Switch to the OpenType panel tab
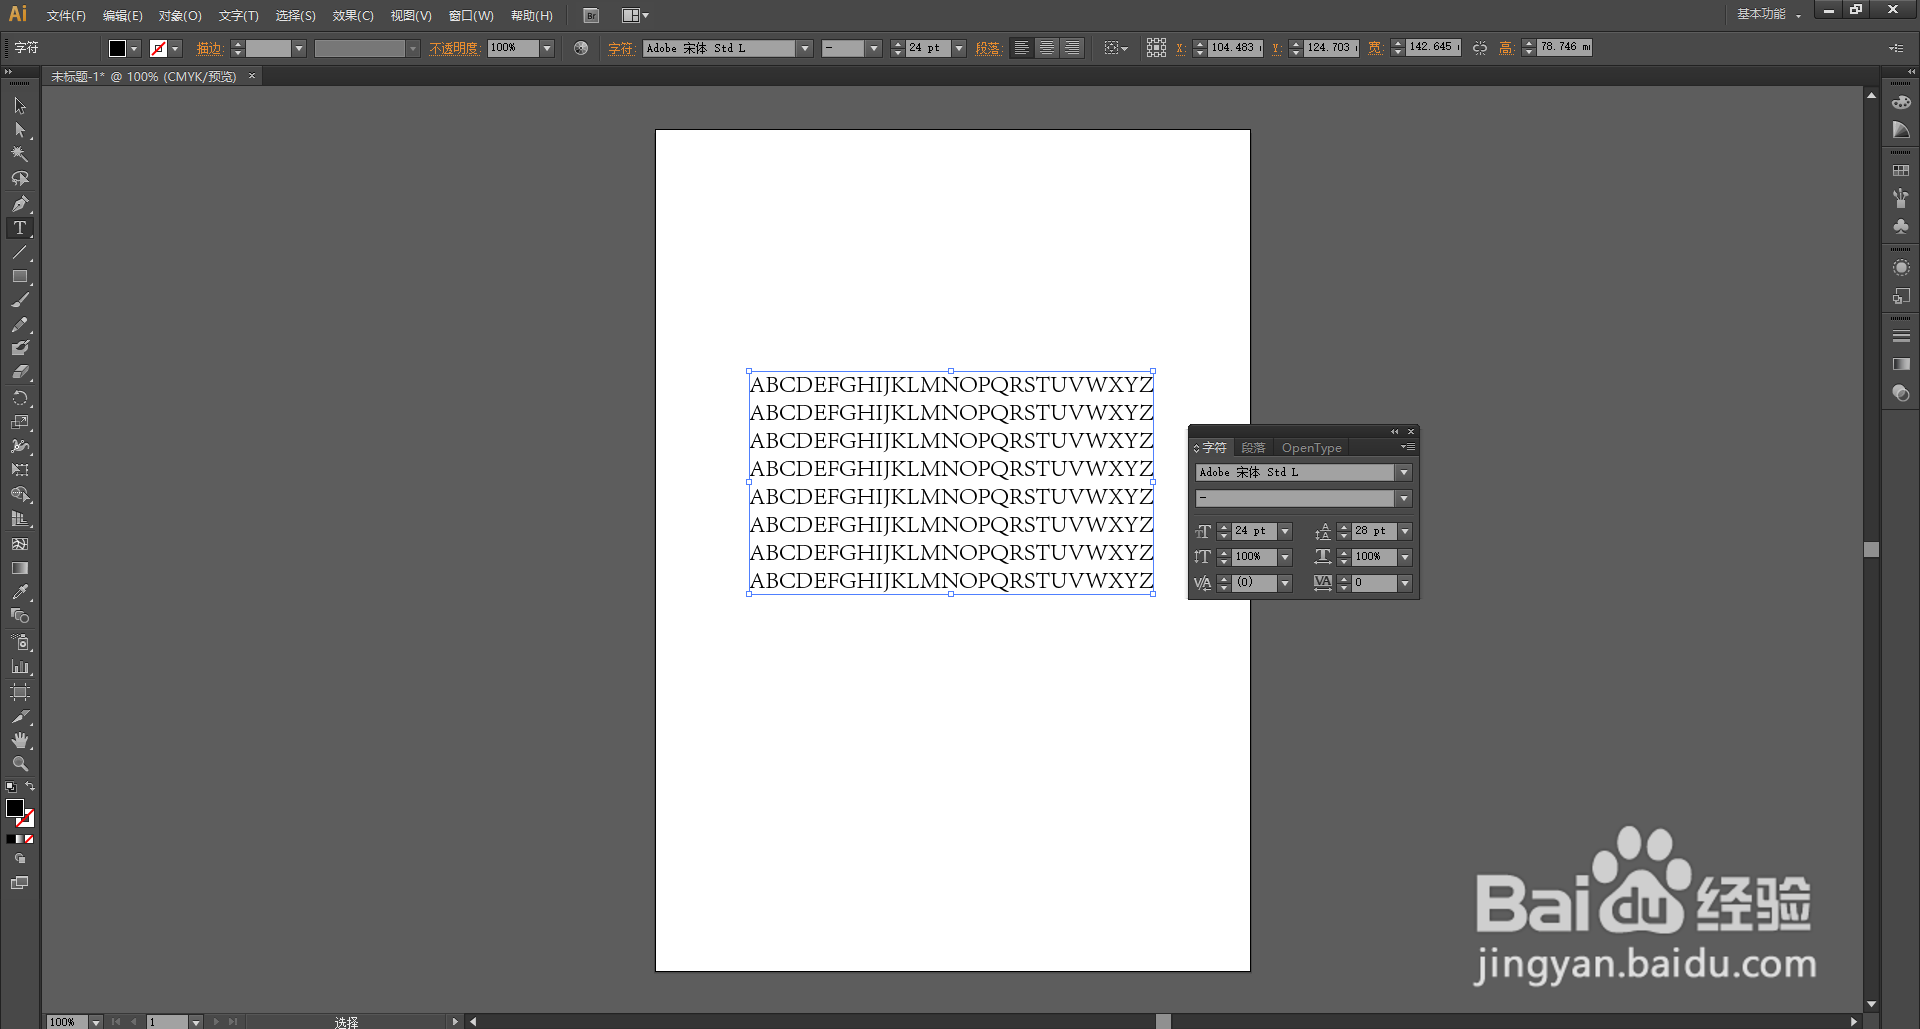The height and width of the screenshot is (1029, 1920). 1312,448
